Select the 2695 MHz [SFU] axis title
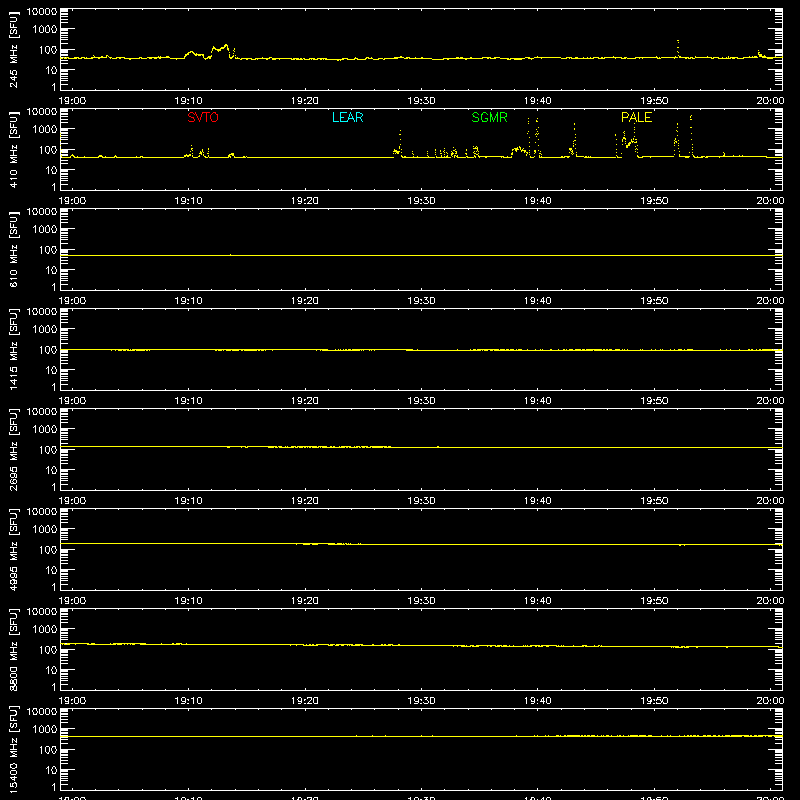The height and width of the screenshot is (800, 800). (14, 450)
